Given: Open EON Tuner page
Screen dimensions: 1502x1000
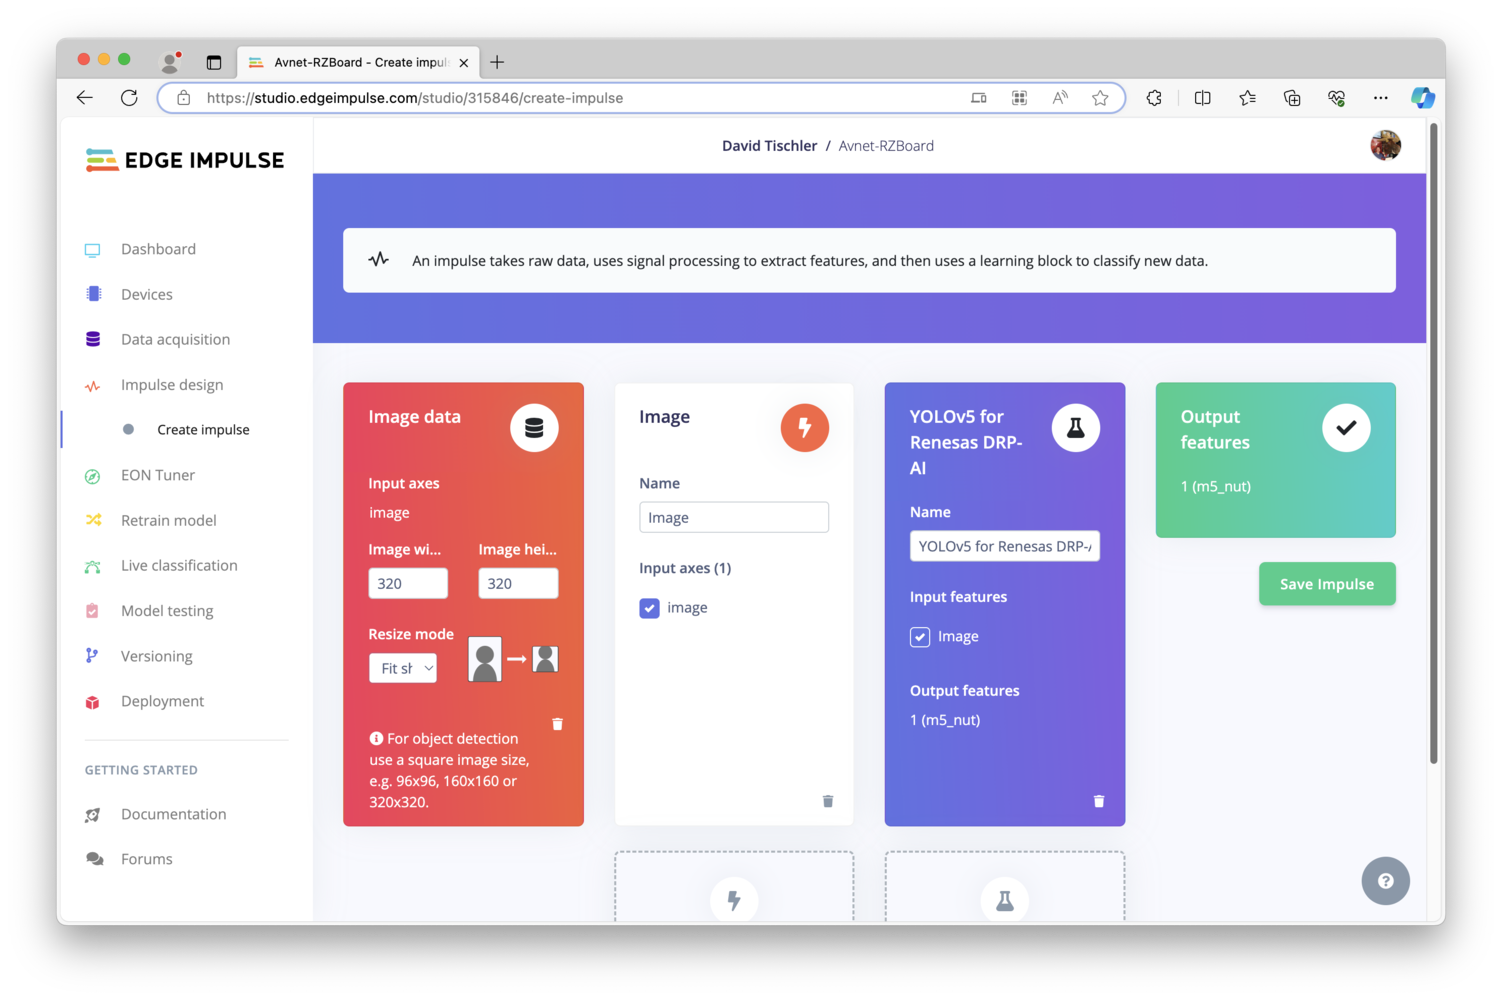Looking at the screenshot, I should click(x=158, y=475).
